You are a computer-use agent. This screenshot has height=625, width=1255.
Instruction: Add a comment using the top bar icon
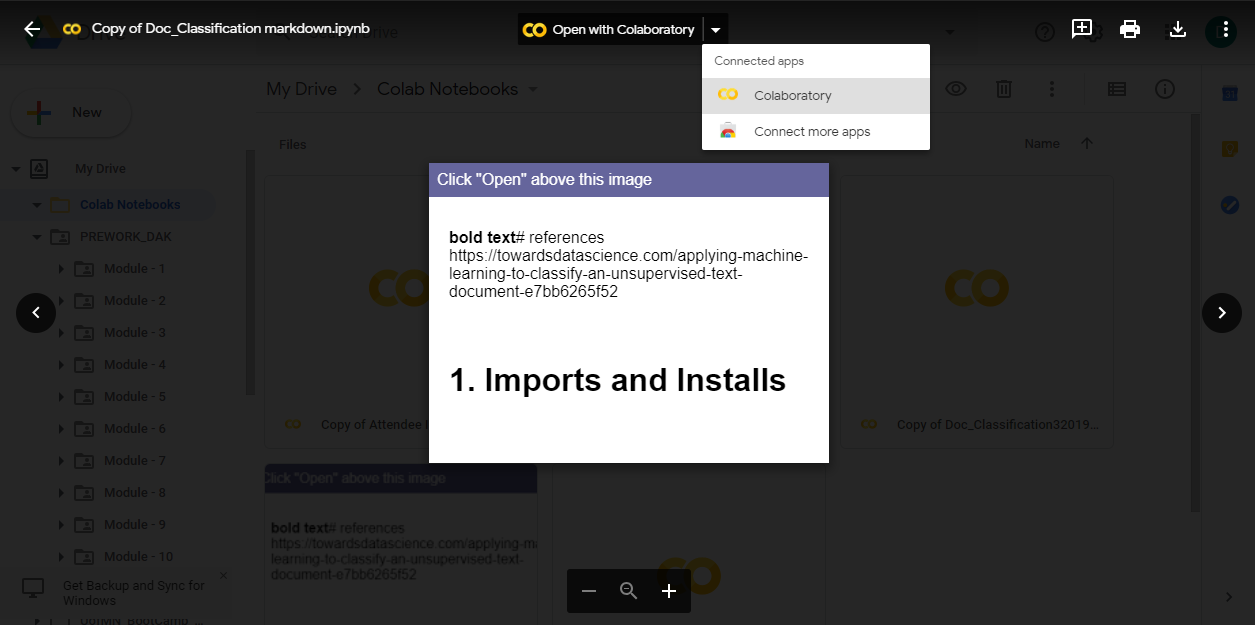click(x=1082, y=29)
